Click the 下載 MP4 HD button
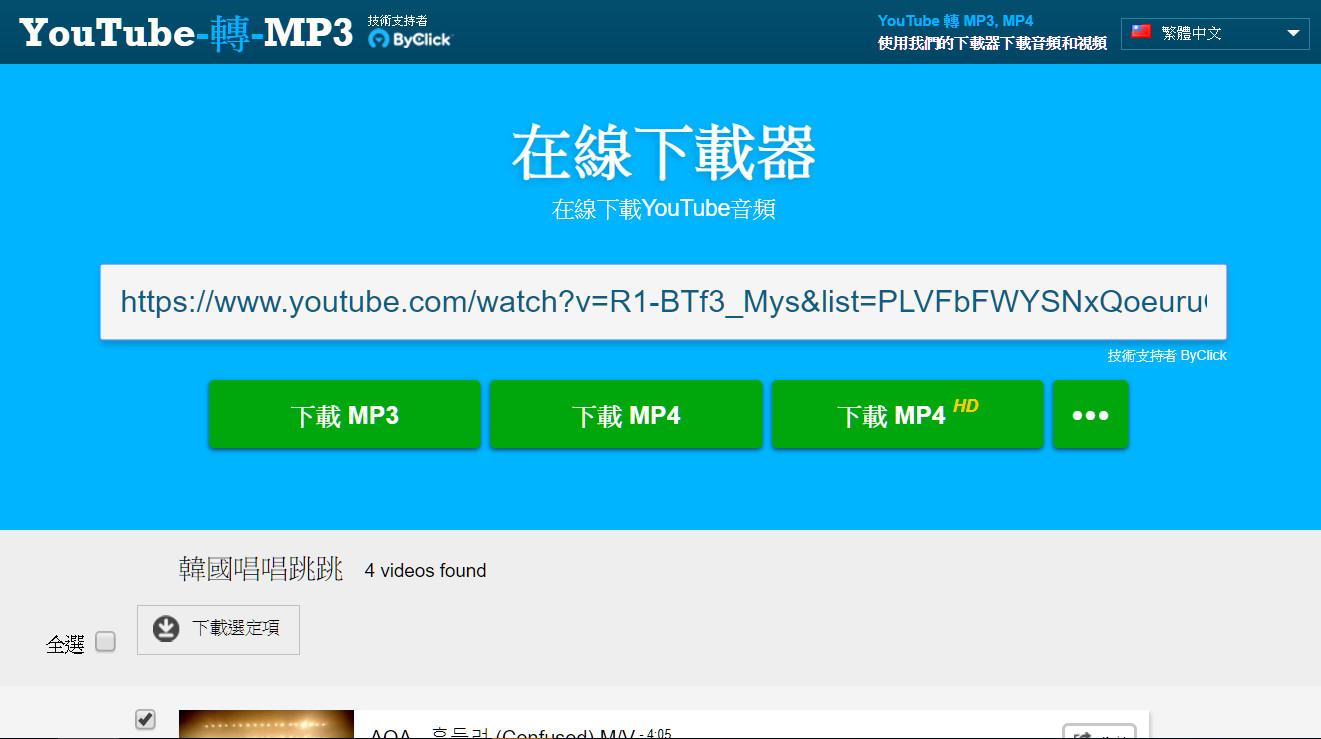This screenshot has width=1321, height=739. 907,415
